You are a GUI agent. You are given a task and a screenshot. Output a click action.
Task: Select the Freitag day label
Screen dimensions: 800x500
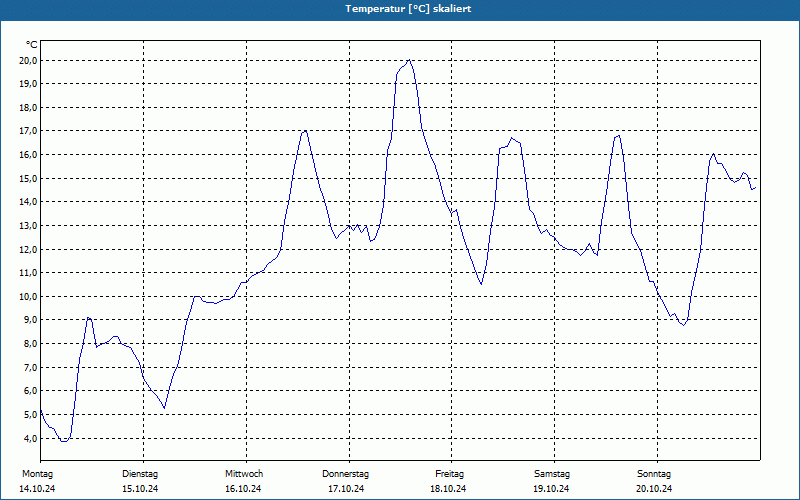(x=449, y=474)
